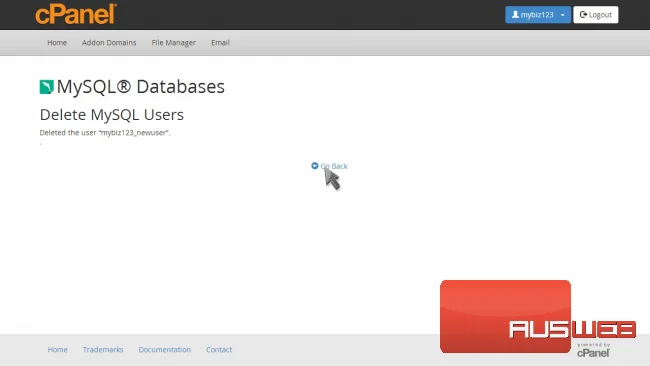650x366 pixels.
Task: Open the mybiz123 user account menu
Action: [538, 15]
